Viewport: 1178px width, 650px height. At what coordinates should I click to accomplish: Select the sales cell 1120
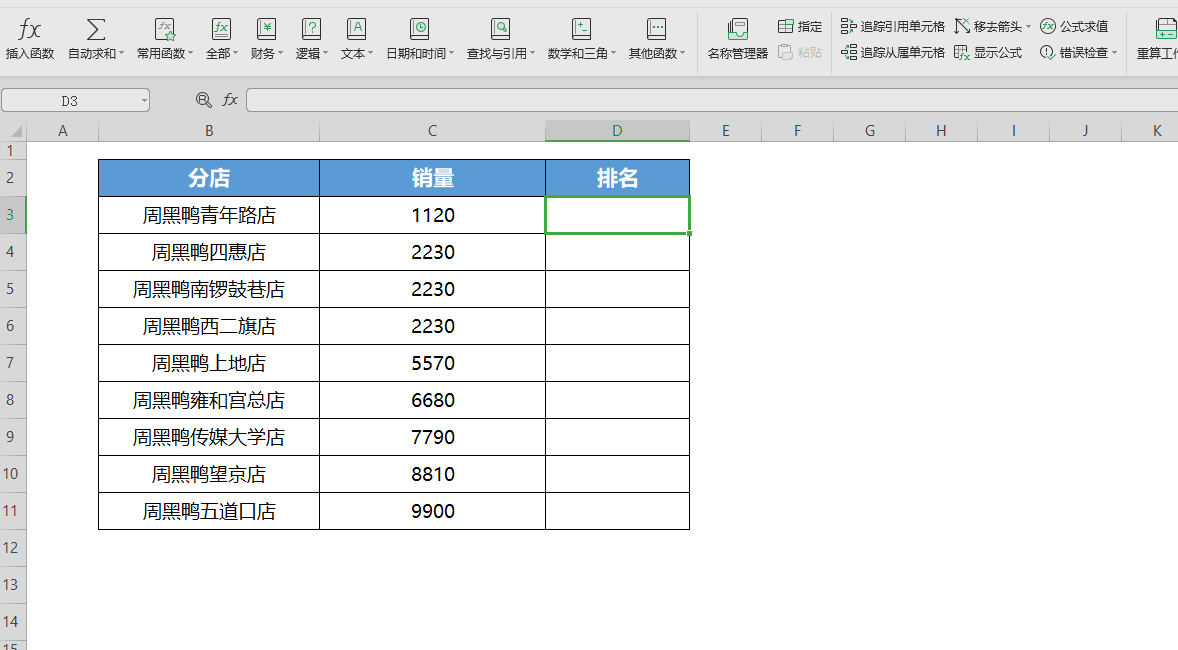pyautogui.click(x=432, y=215)
